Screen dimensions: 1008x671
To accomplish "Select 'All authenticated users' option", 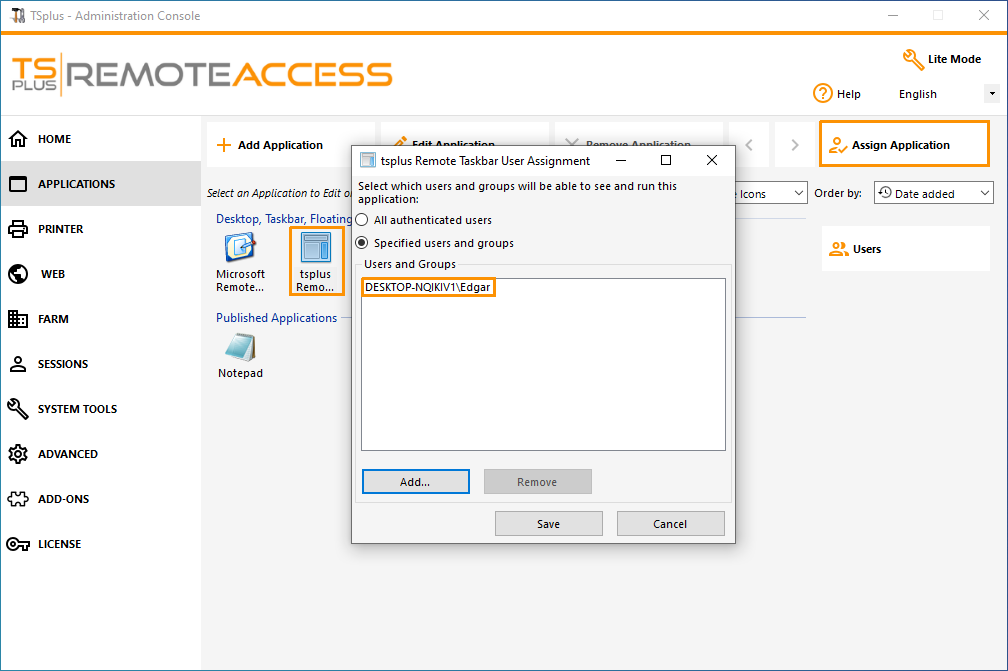I will coord(361,219).
